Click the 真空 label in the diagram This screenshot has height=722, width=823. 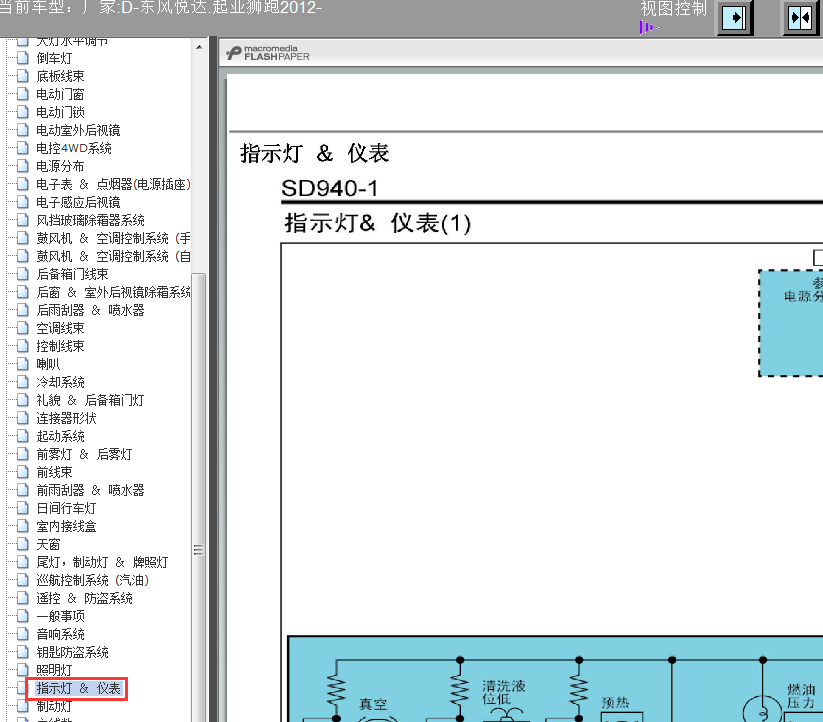click(x=373, y=704)
